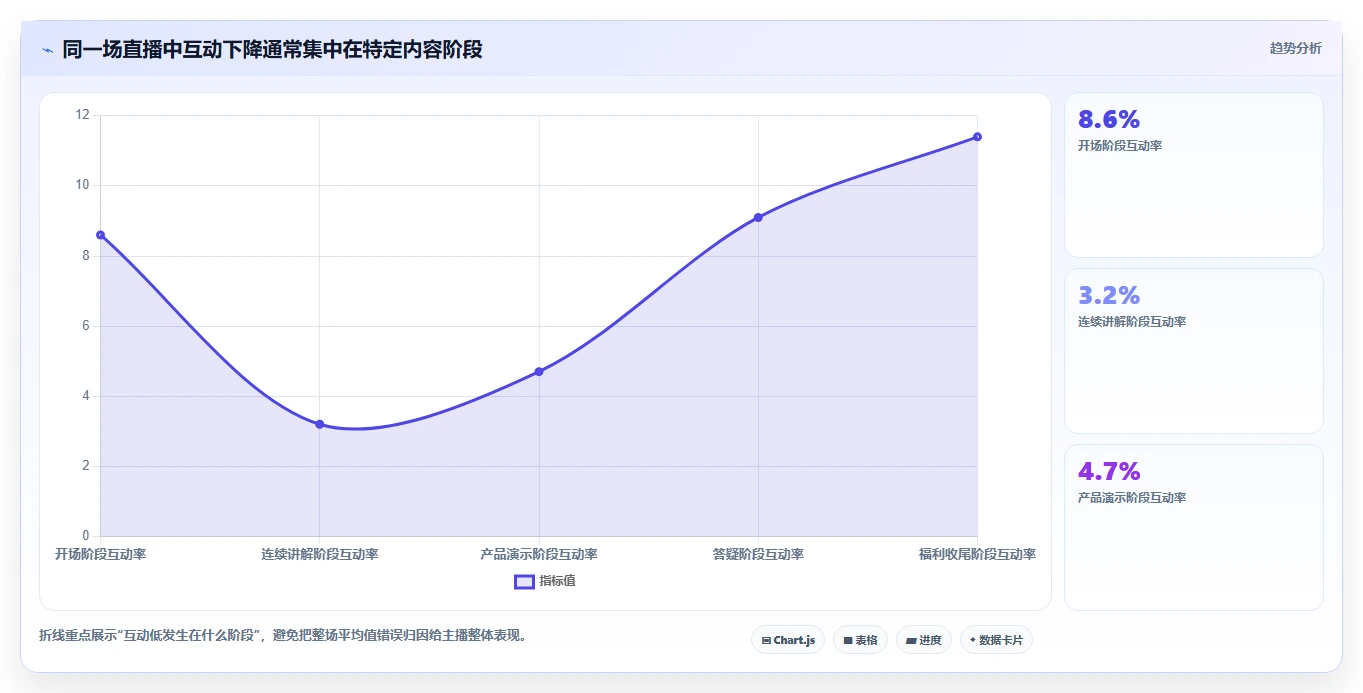Click x-axis label 连续讲解阶段互动率

click(320, 554)
